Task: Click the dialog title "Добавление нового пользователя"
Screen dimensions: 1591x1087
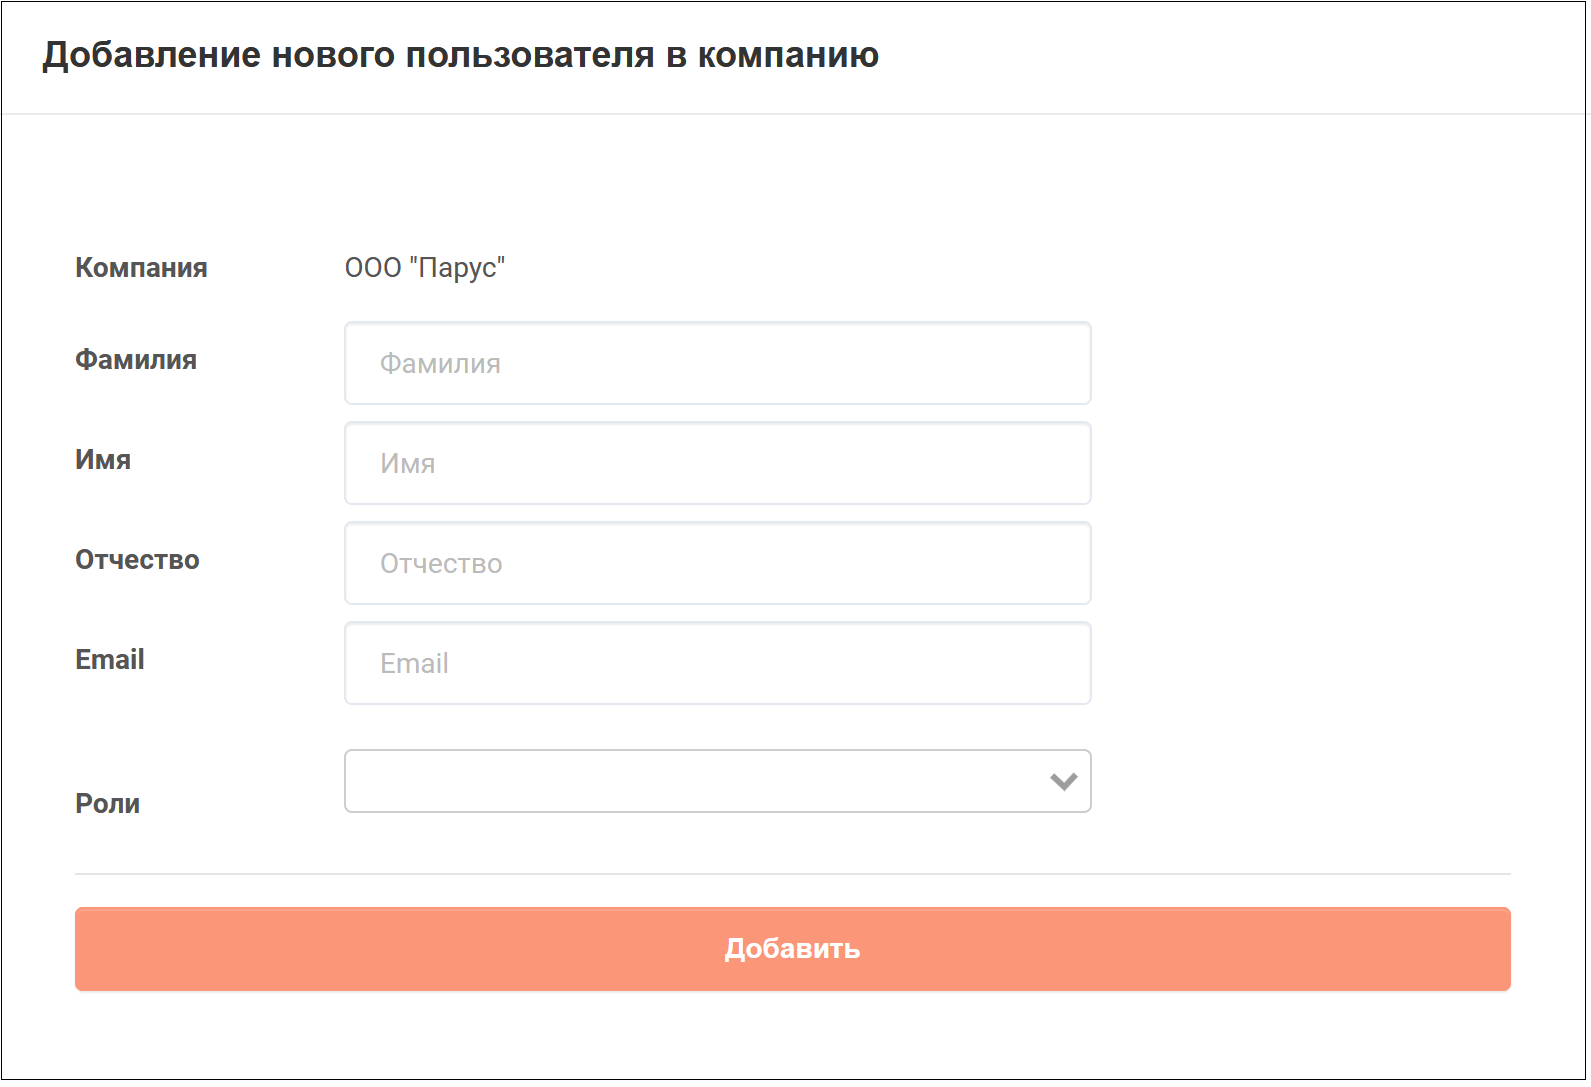Action: (x=351, y=55)
